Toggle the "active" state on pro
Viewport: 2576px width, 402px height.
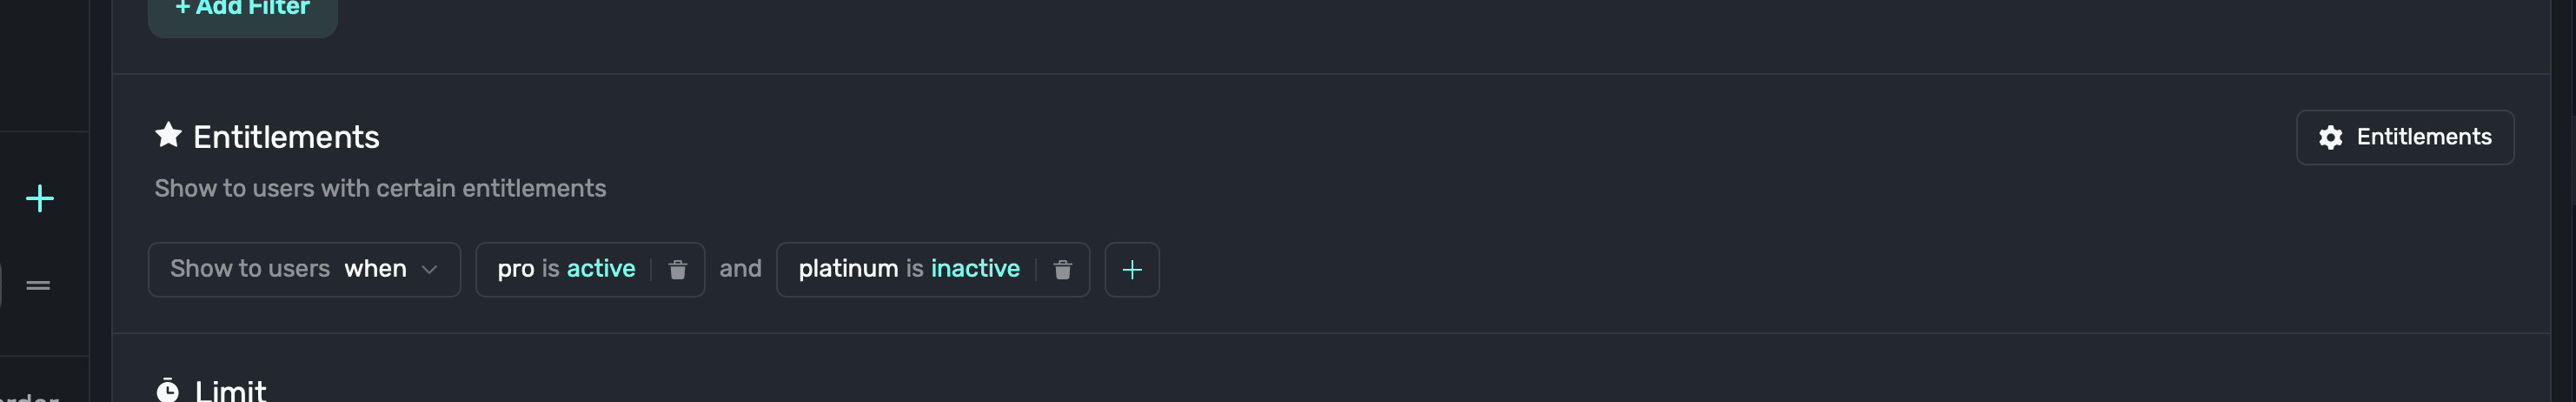600,270
